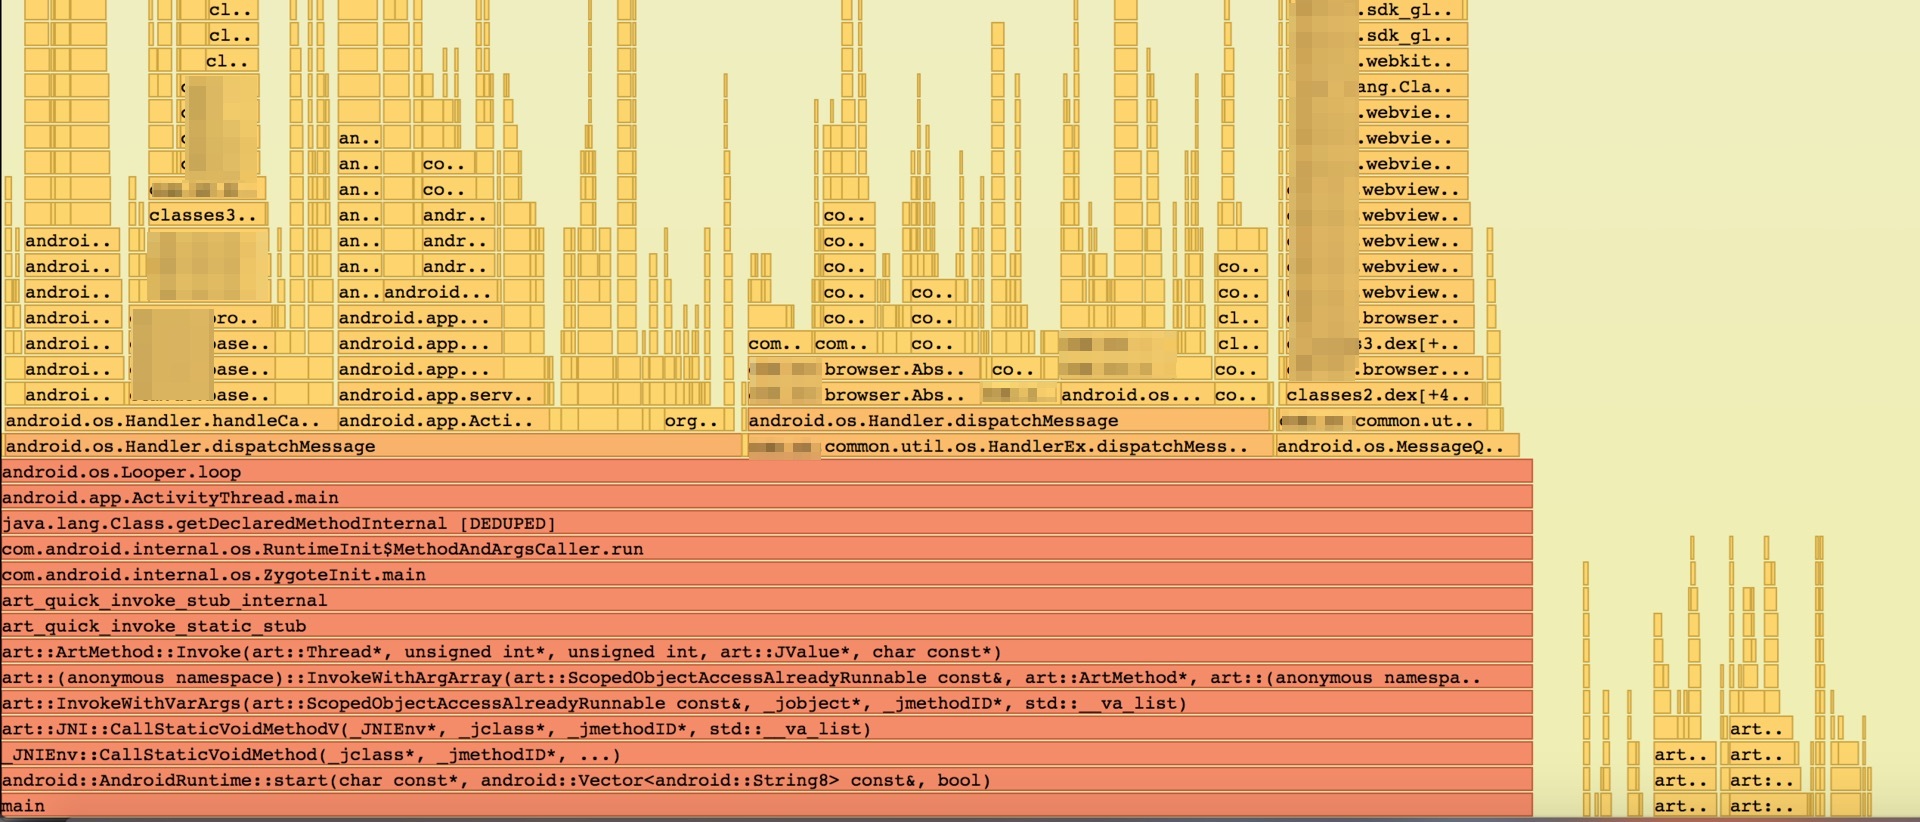1920x822 pixels.
Task: Open the art::JNI::CallStaticVoidMethodV frame
Action: (x=766, y=729)
